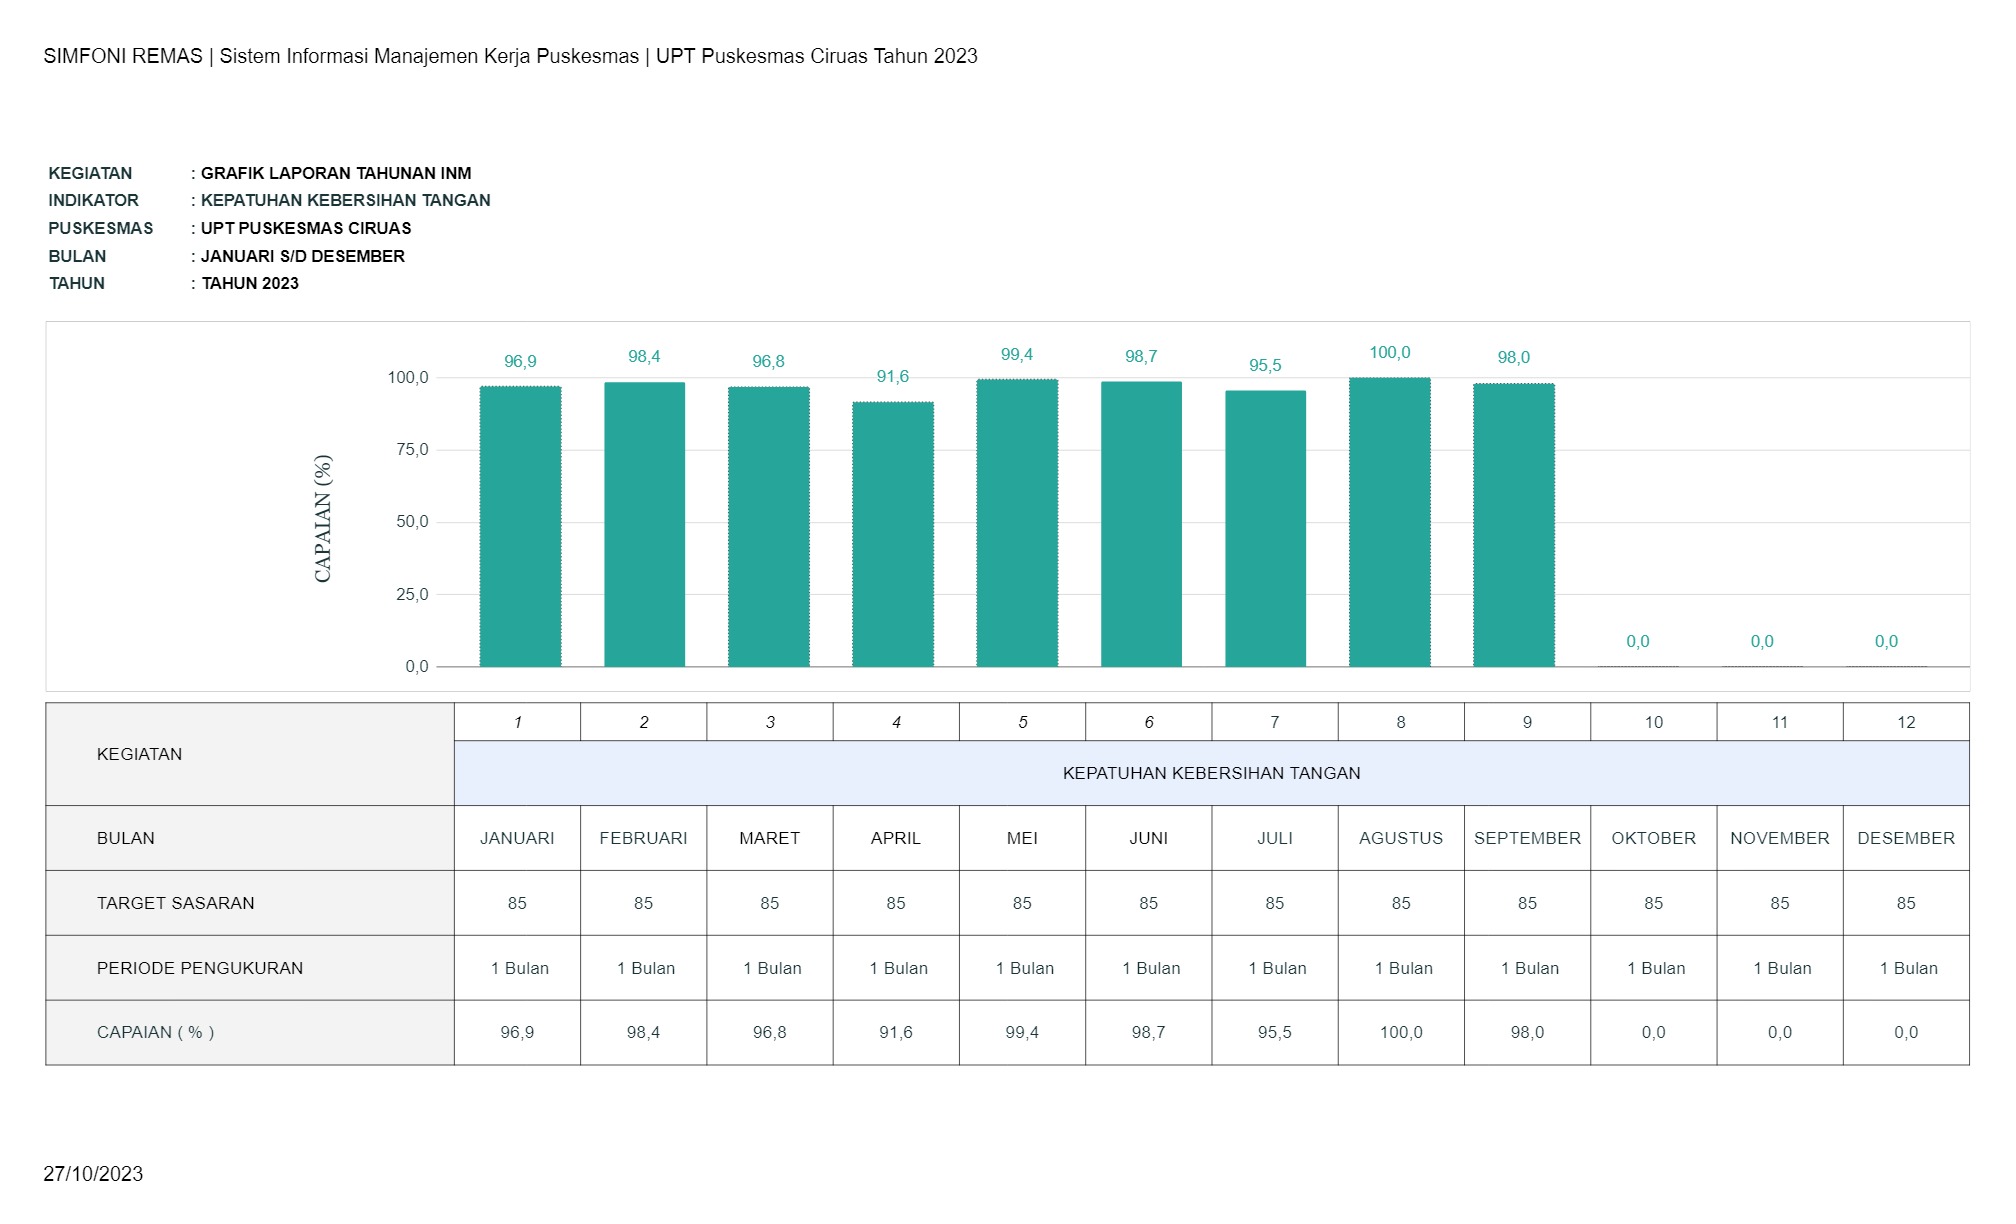Image resolution: width=2016 pixels, height=1224 pixels.
Task: Click the CAPAIAN (%) axis label
Action: click(323, 518)
